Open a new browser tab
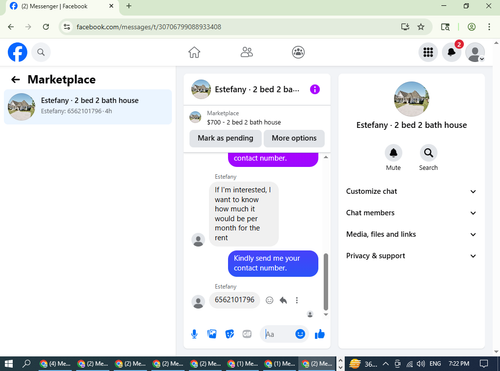The height and width of the screenshot is (371, 500). (129, 6)
